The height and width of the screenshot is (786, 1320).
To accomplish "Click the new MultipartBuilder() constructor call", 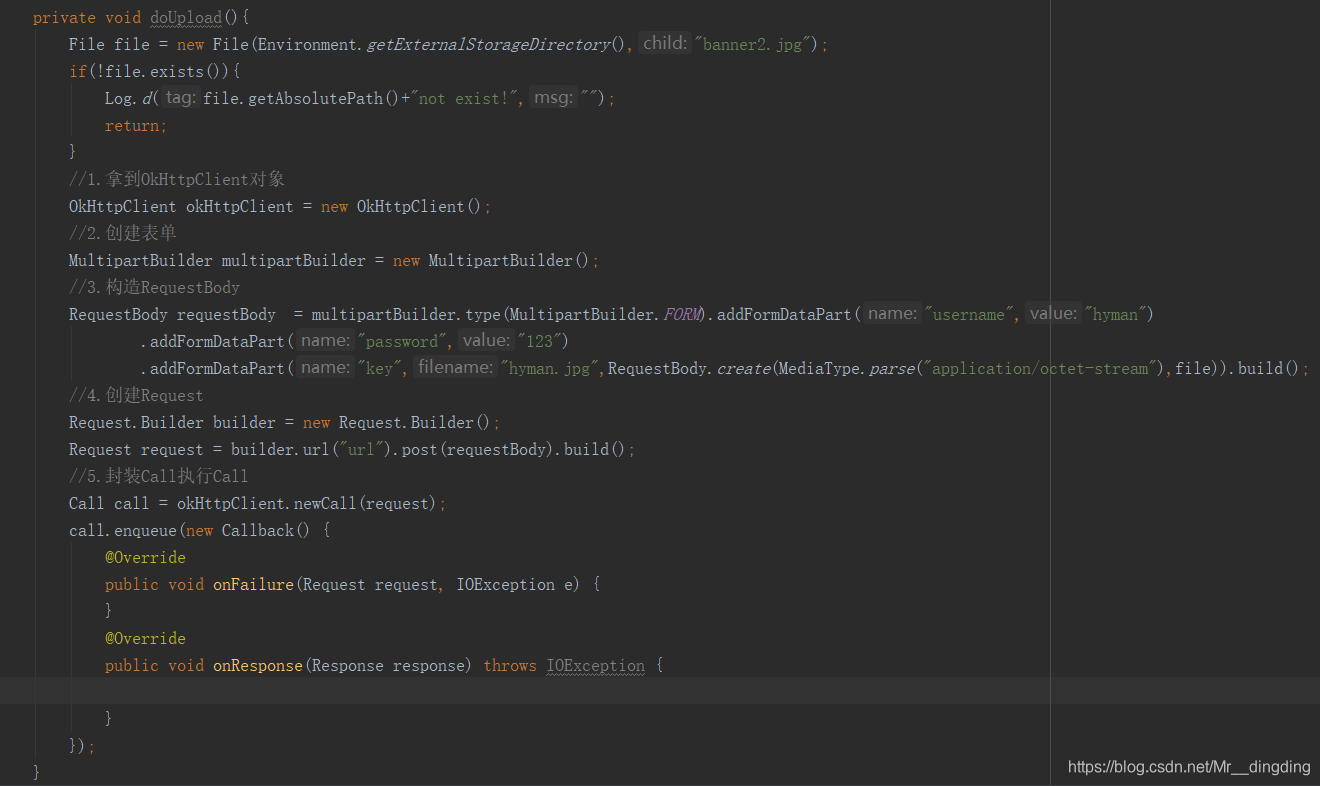I will pyautogui.click(x=492, y=261).
